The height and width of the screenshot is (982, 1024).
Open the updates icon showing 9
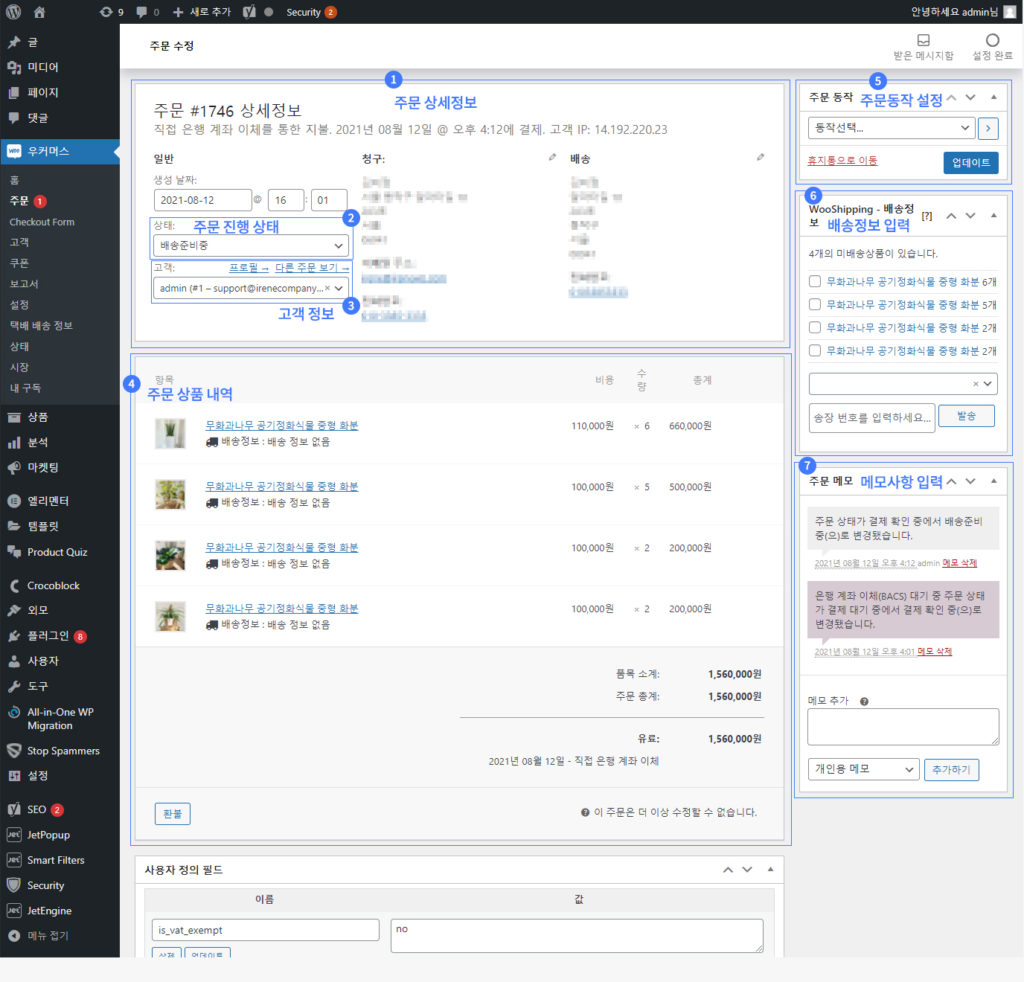107,12
